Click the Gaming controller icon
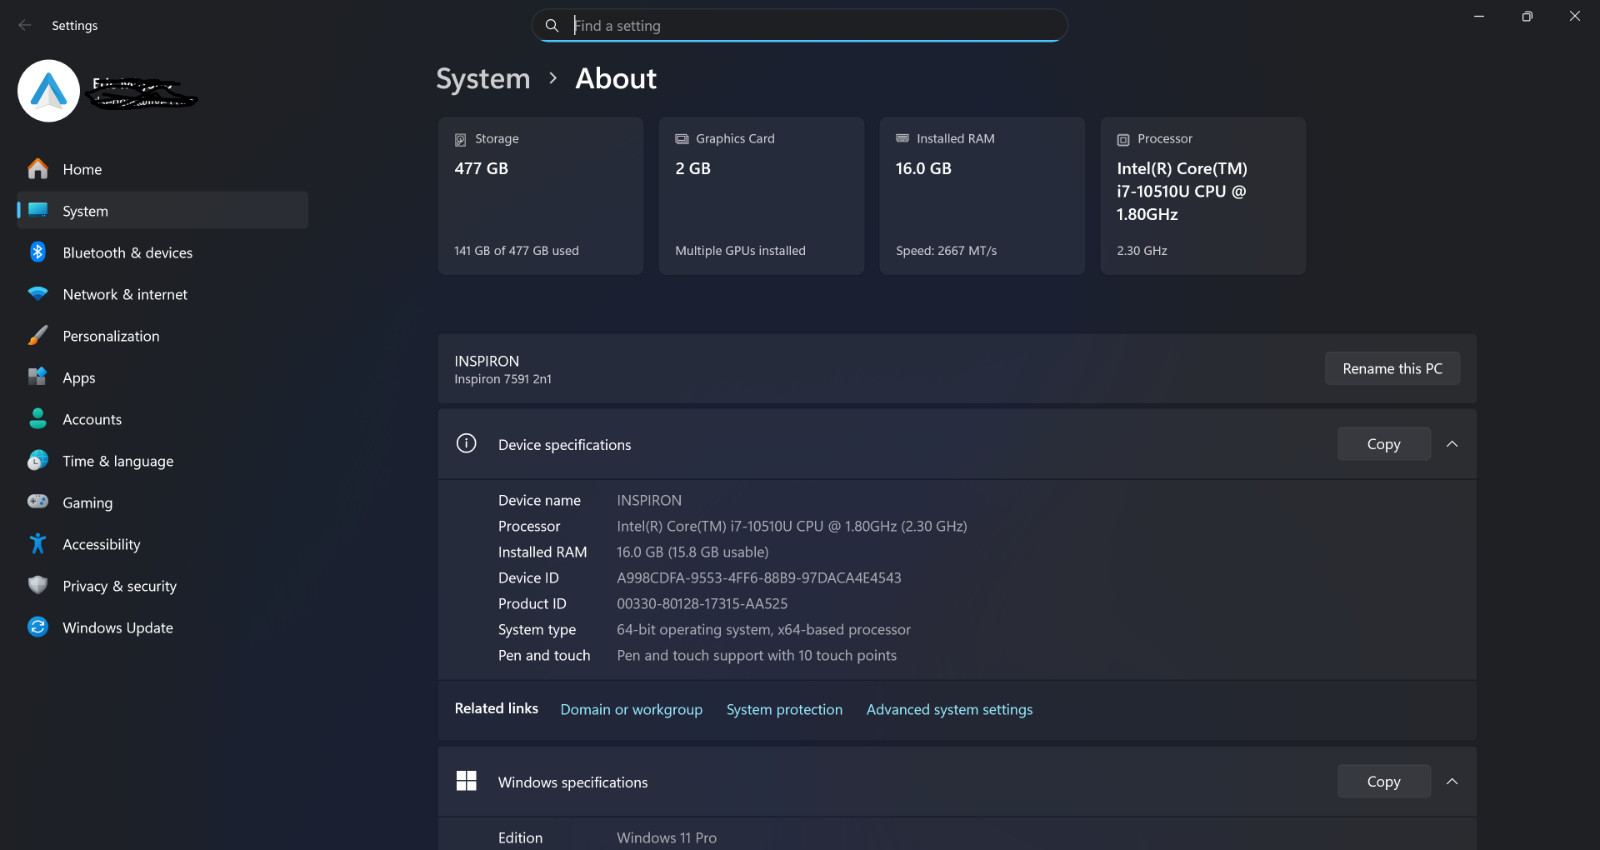1600x850 pixels. pyautogui.click(x=38, y=502)
